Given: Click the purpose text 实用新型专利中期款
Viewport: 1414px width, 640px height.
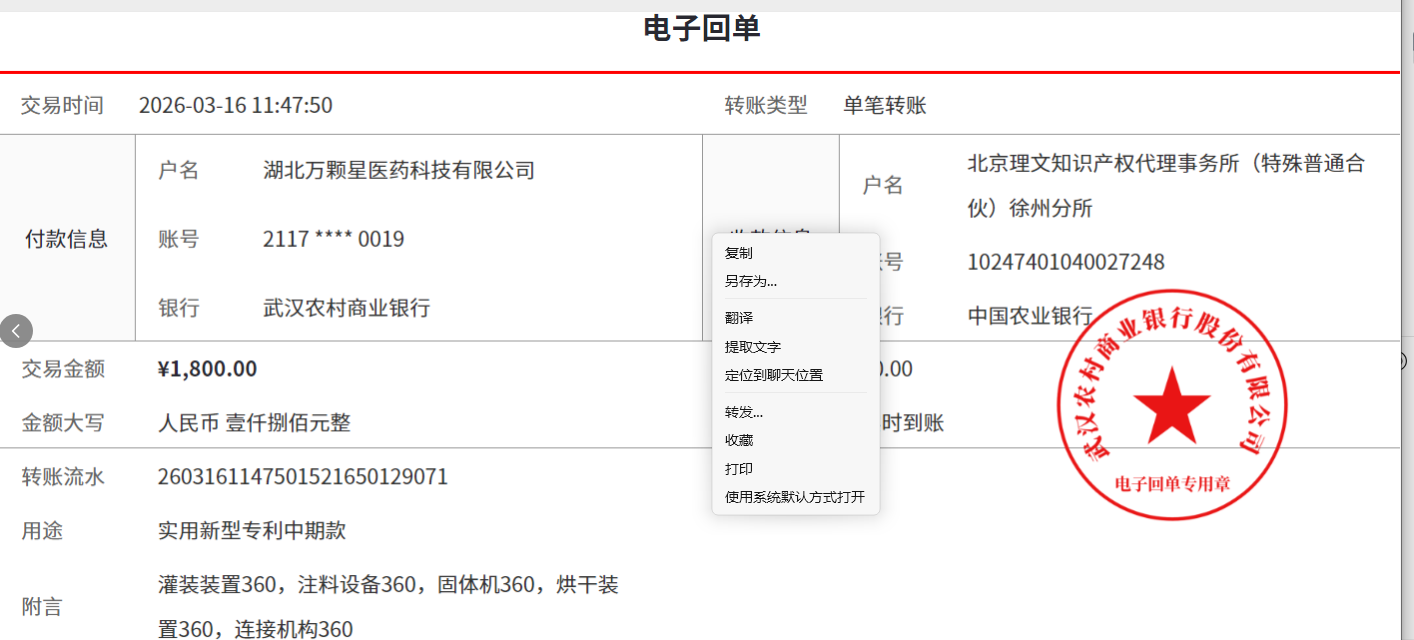Looking at the screenshot, I should pos(251,531).
